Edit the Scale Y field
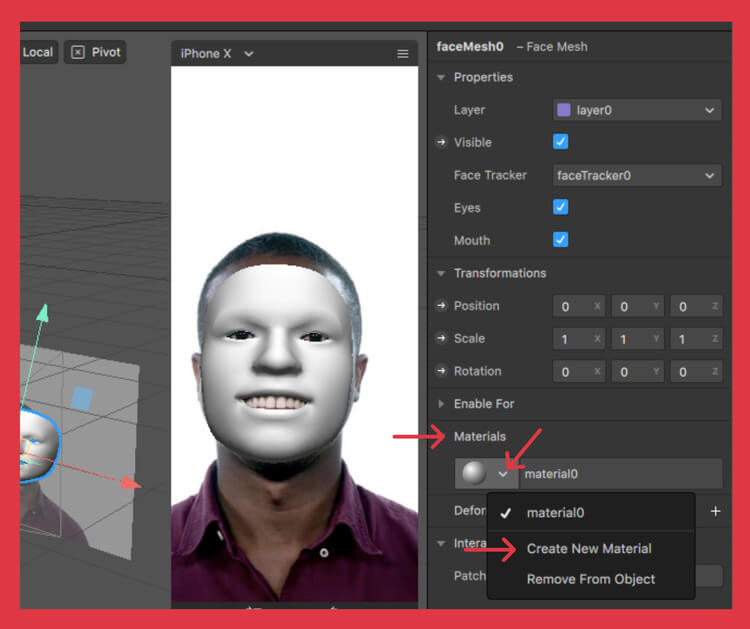 click(x=638, y=339)
